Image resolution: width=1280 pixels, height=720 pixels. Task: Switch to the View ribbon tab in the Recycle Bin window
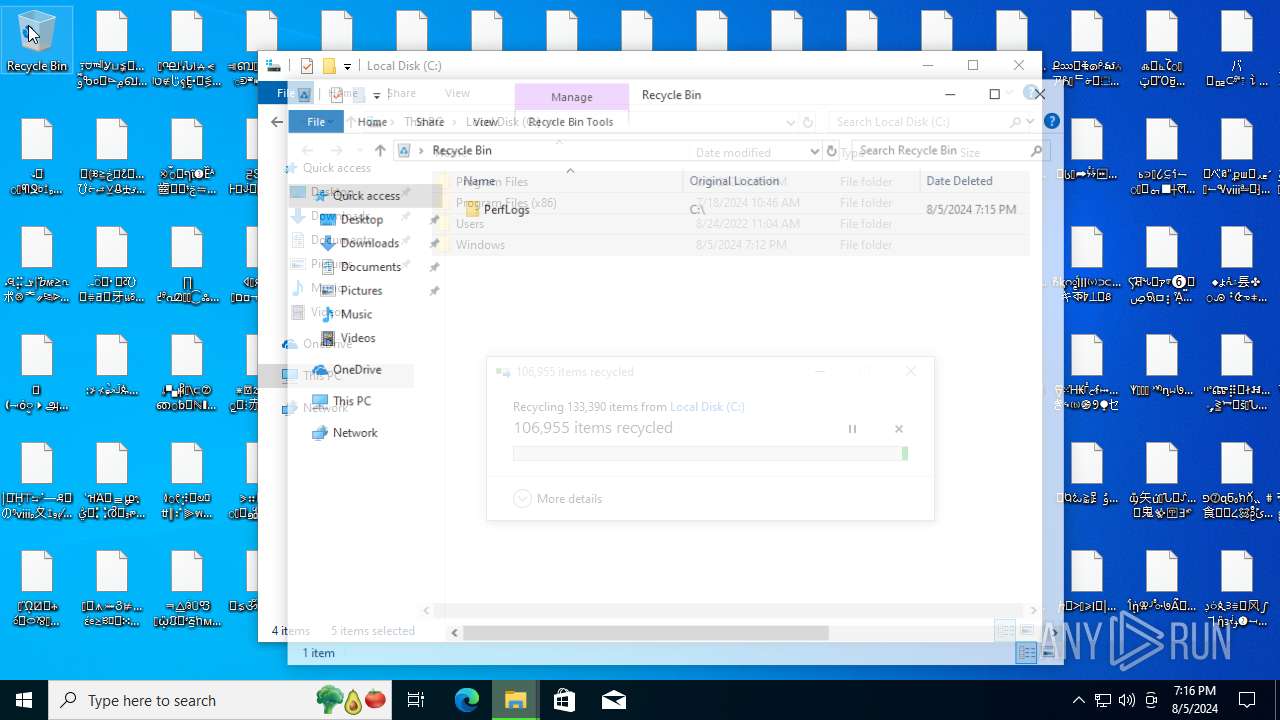pos(485,122)
